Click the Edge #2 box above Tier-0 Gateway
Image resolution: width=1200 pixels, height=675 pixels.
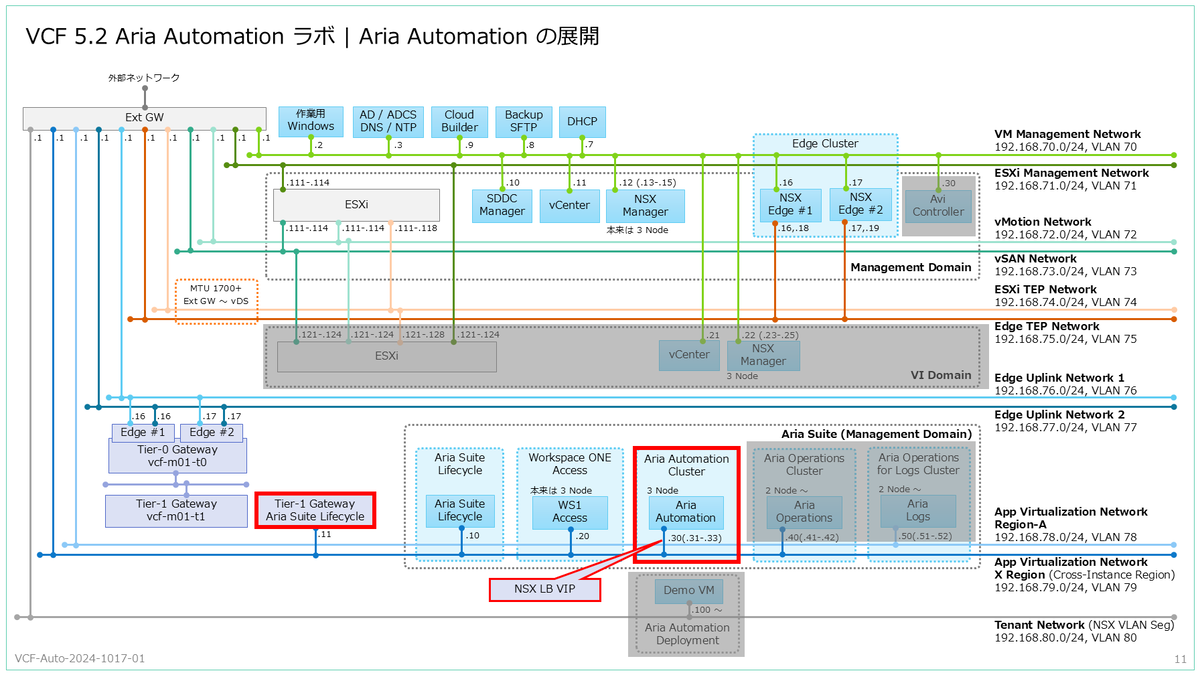click(x=211, y=432)
